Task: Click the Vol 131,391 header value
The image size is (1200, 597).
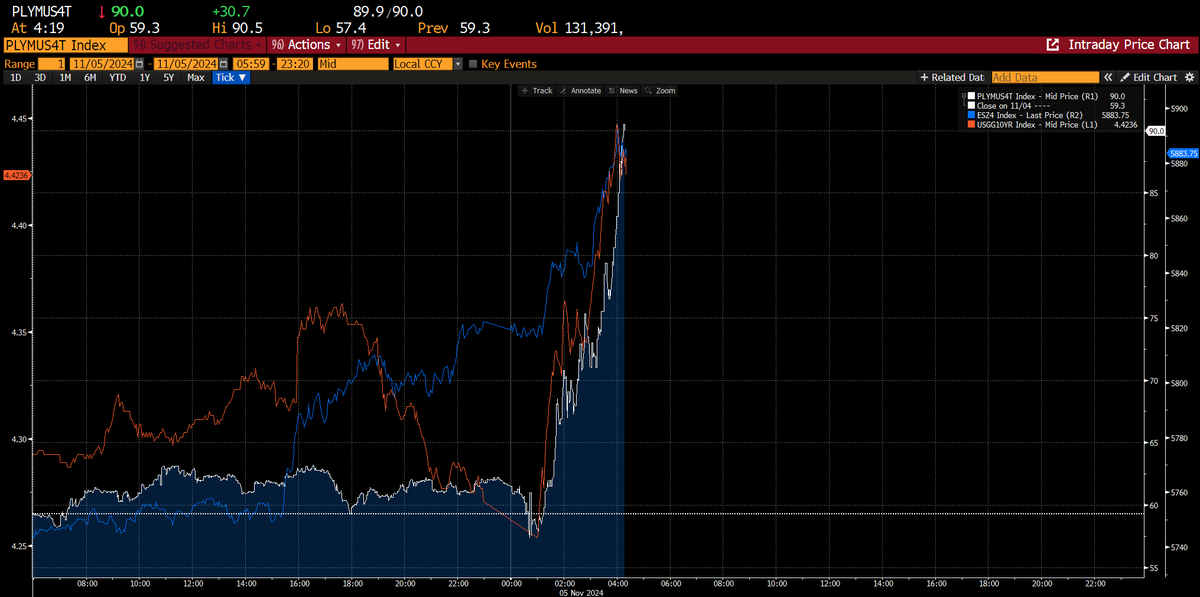Action: tap(579, 28)
